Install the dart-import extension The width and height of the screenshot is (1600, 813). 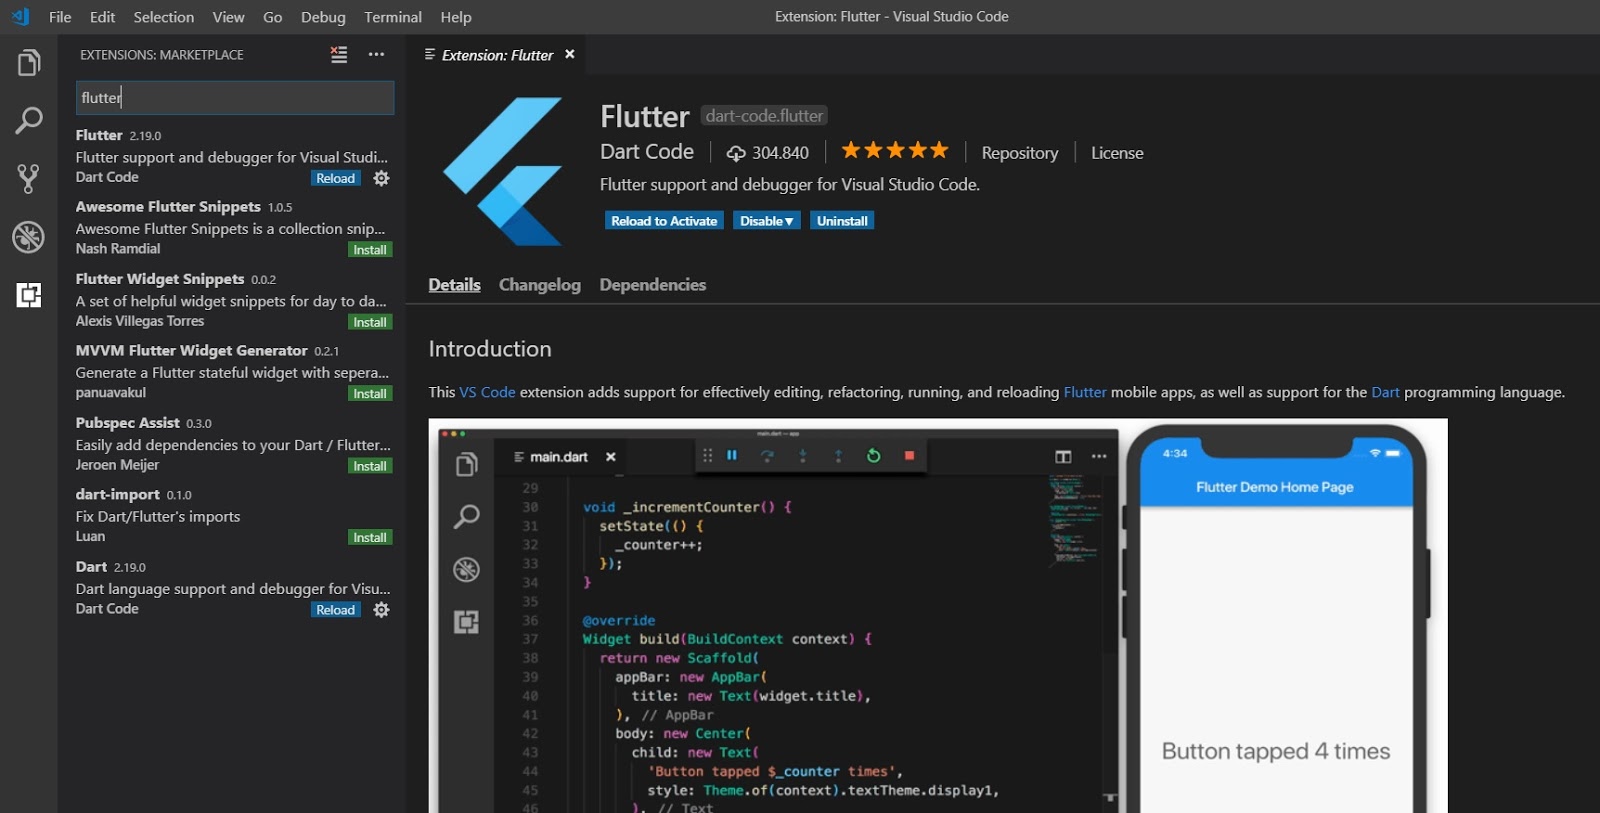[x=370, y=538]
